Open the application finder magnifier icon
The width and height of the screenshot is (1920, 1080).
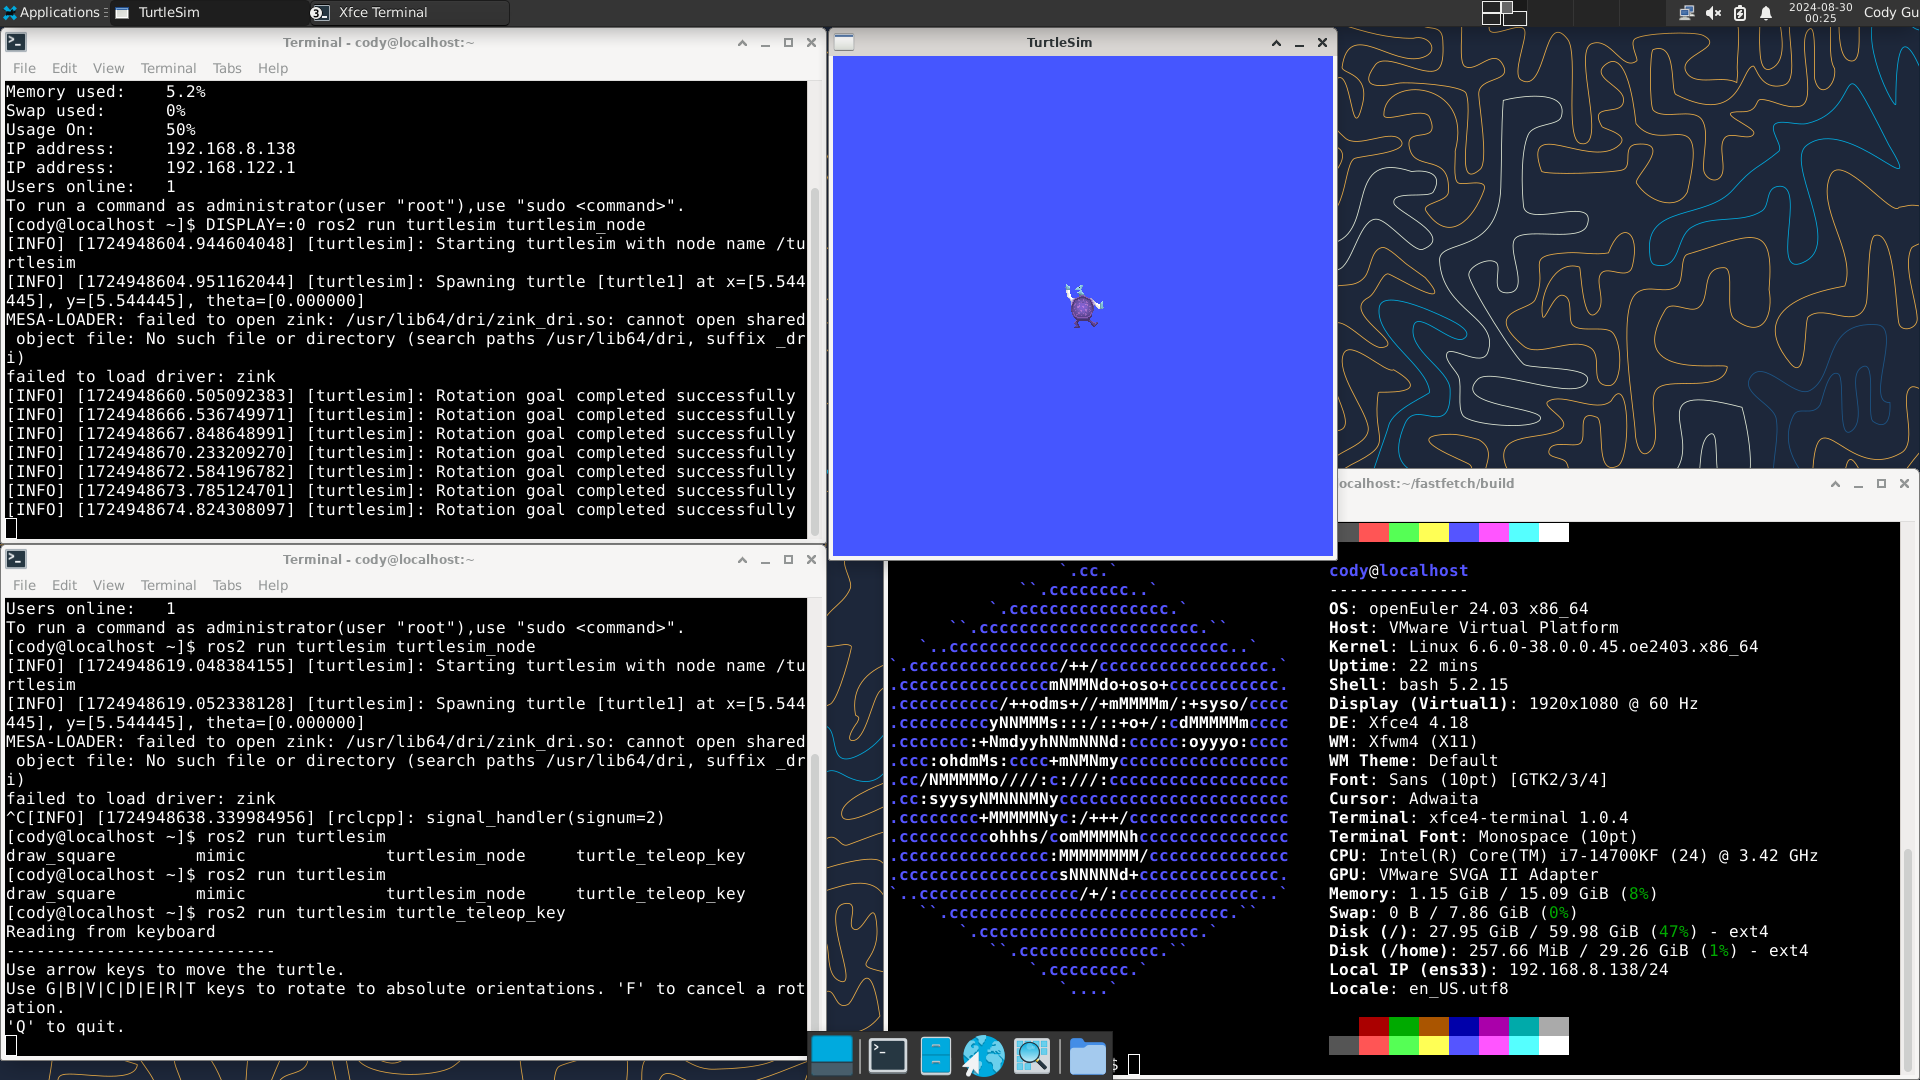1032,1055
